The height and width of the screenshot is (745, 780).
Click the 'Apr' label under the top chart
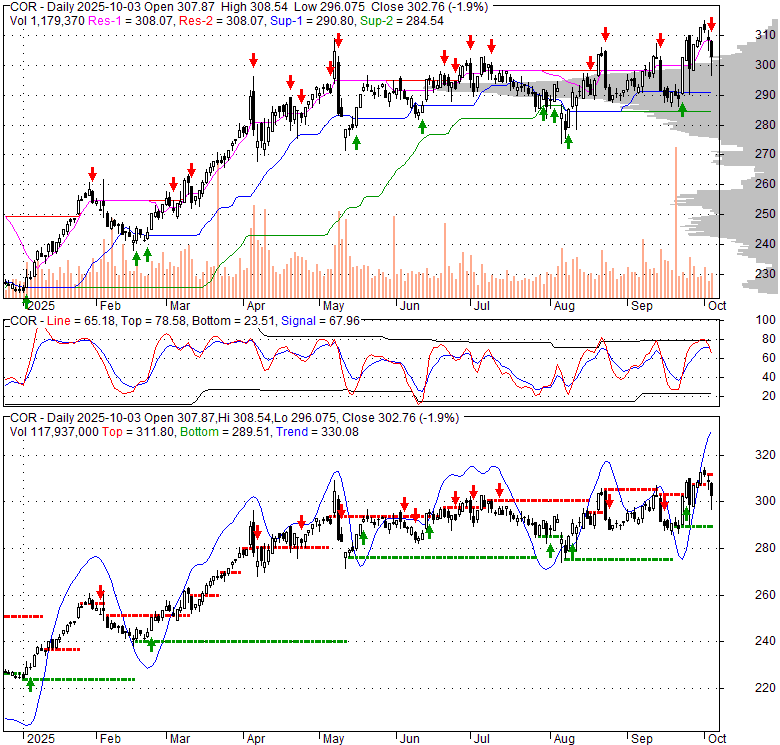tap(256, 306)
